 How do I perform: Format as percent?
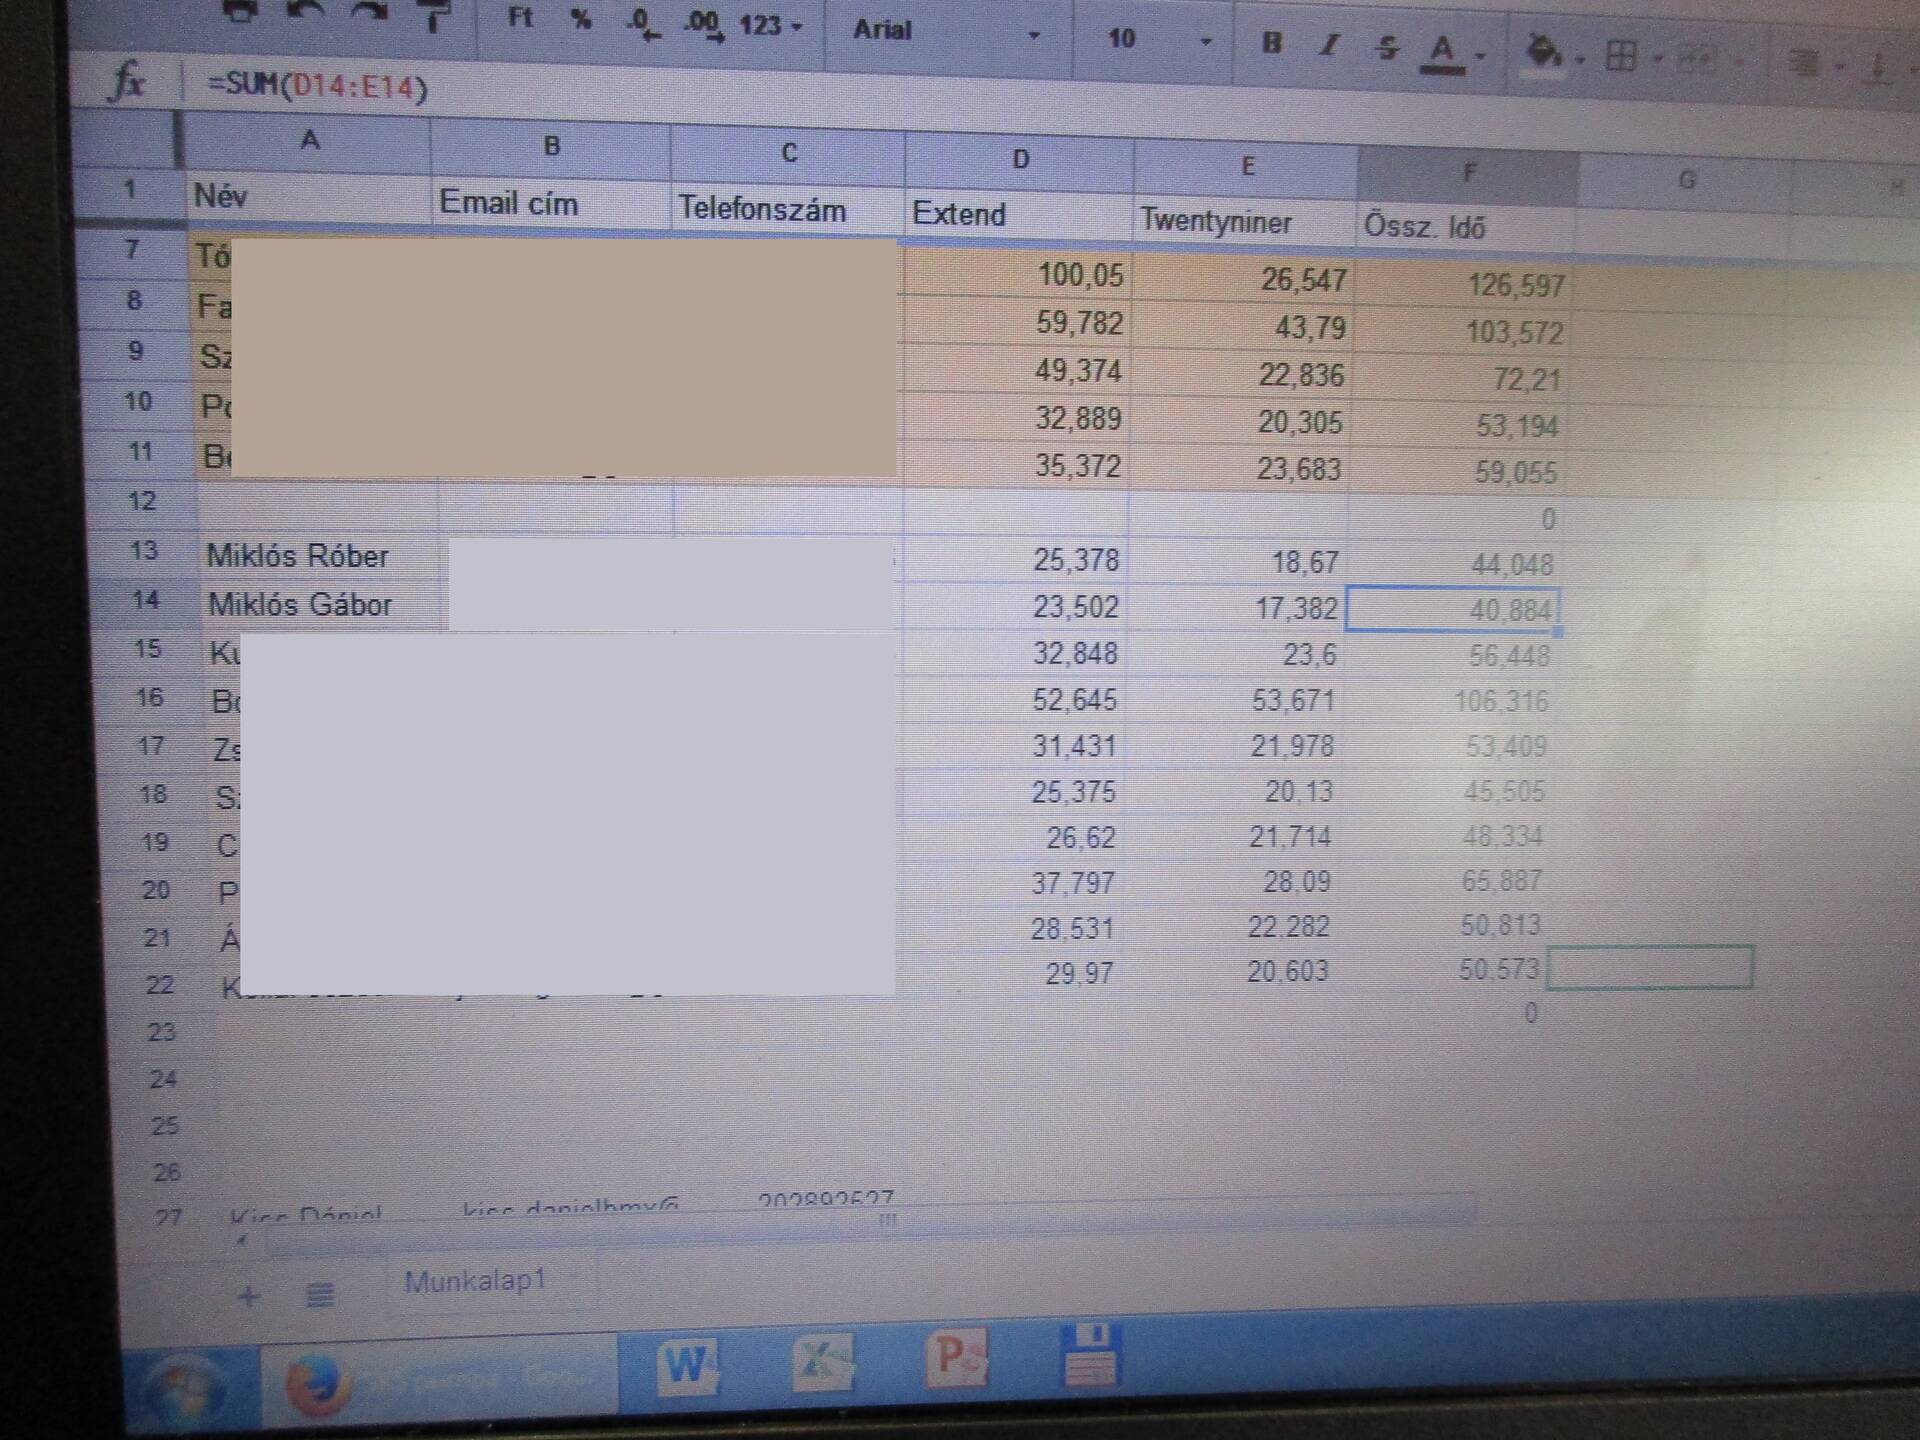click(581, 19)
